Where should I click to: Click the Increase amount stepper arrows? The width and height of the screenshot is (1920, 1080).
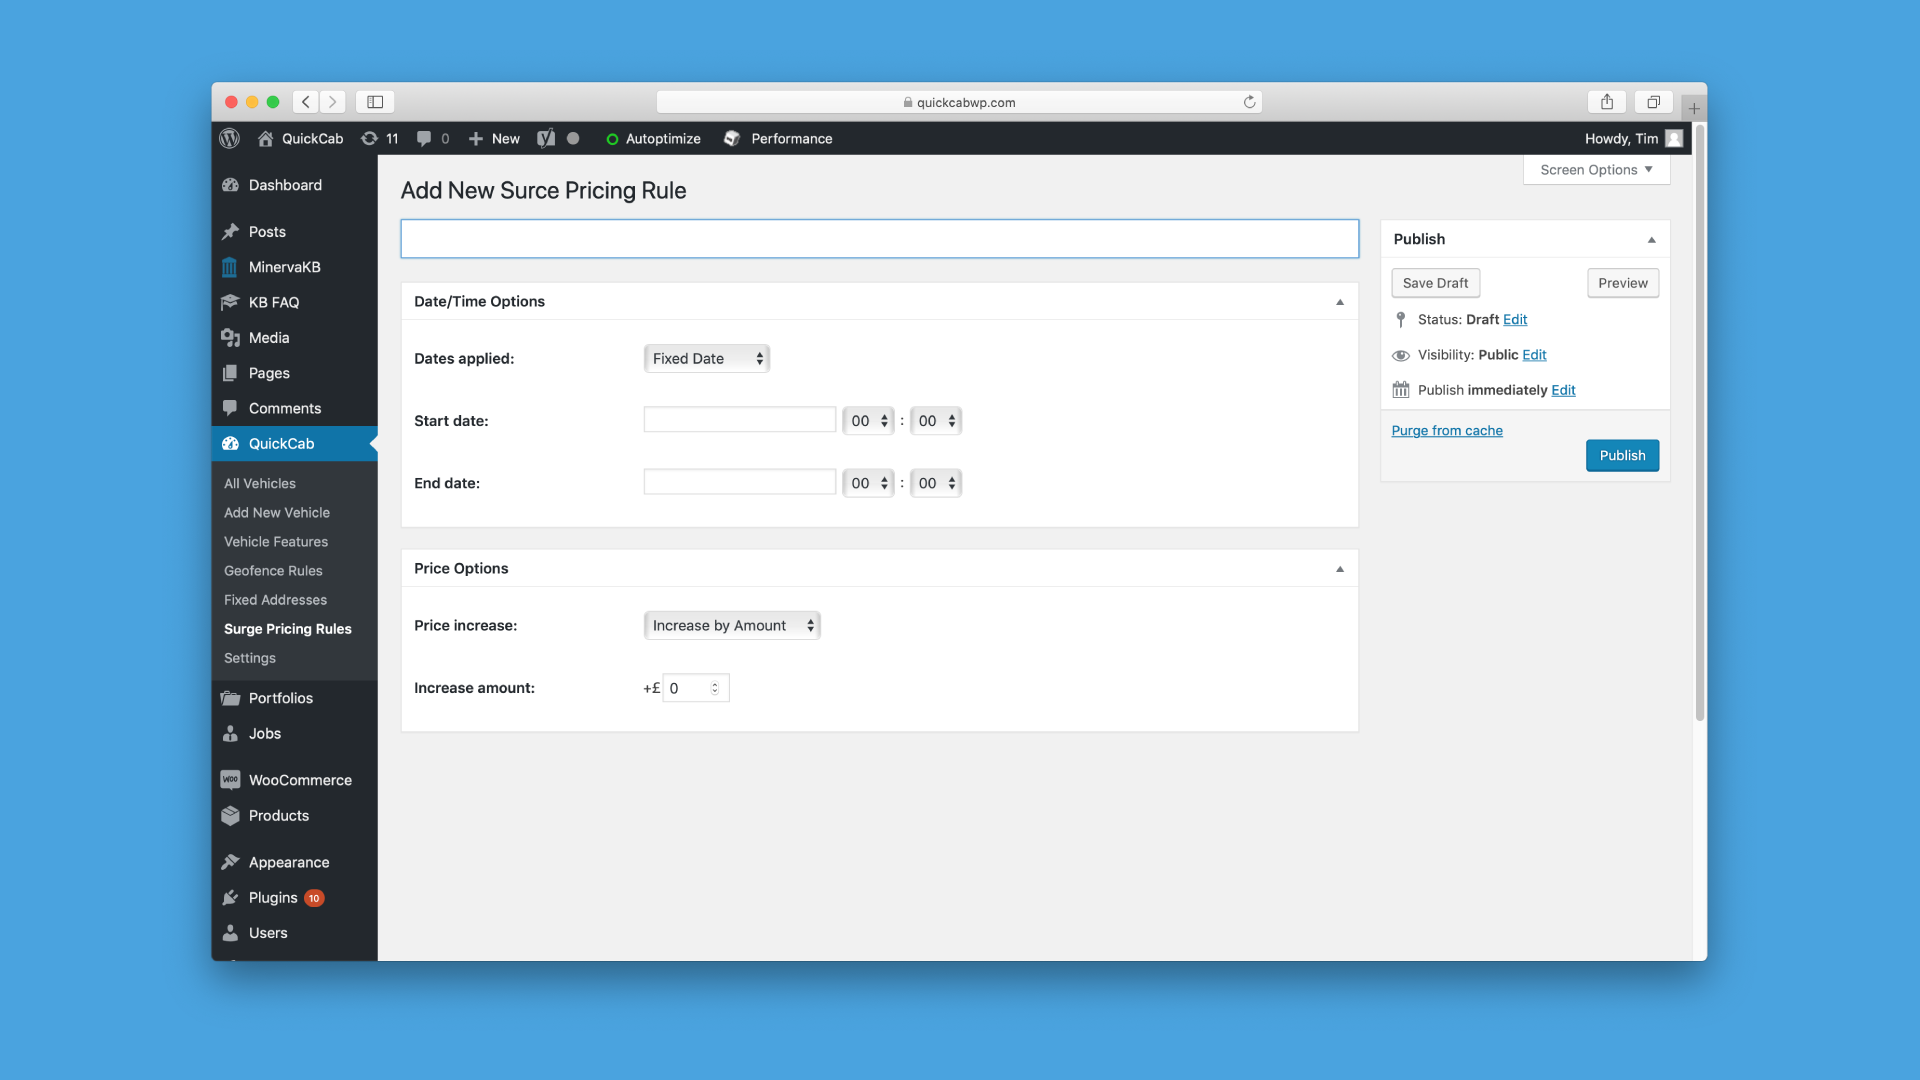click(x=715, y=688)
